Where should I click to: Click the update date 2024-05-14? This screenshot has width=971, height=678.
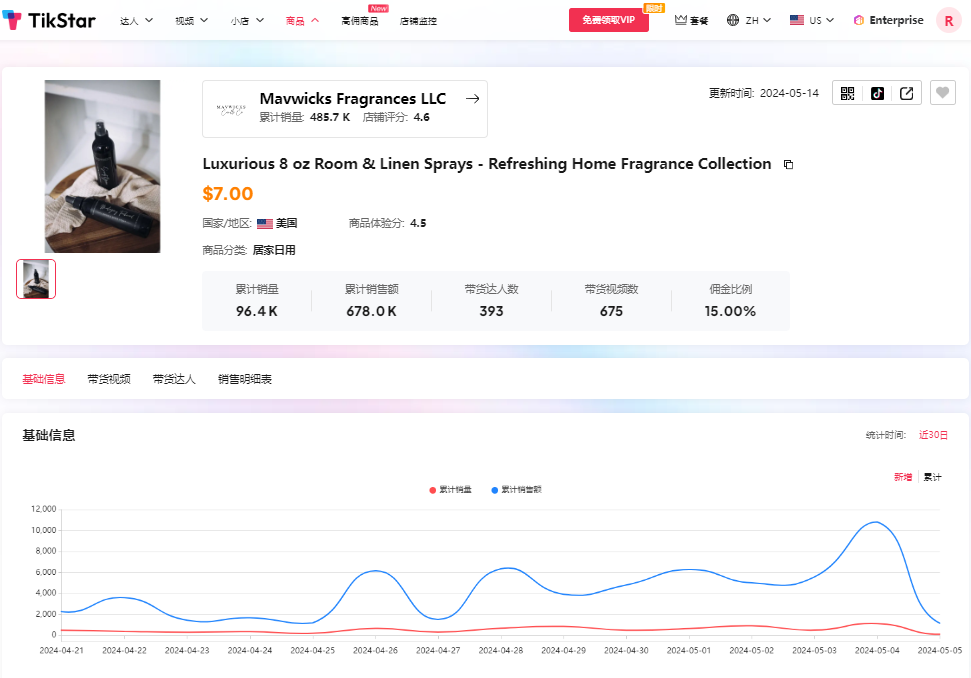(789, 93)
